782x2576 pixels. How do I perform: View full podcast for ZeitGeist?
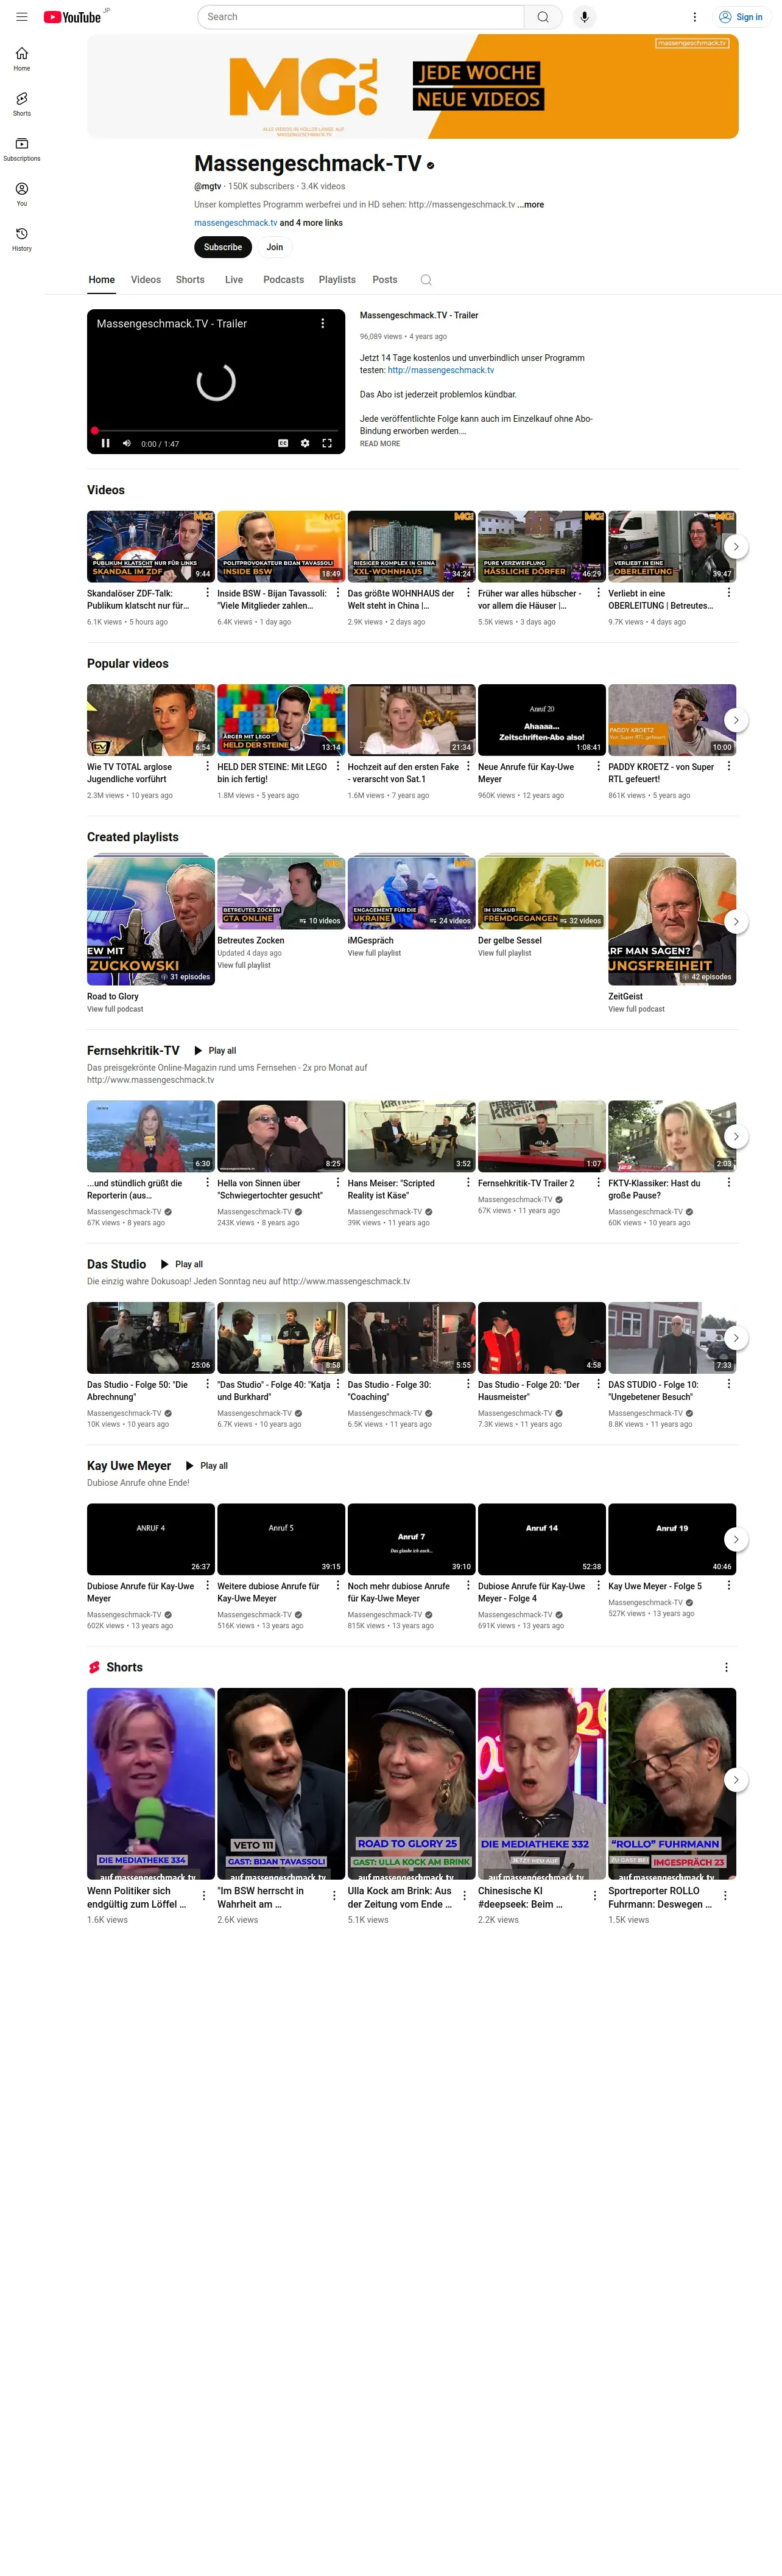636,1010
